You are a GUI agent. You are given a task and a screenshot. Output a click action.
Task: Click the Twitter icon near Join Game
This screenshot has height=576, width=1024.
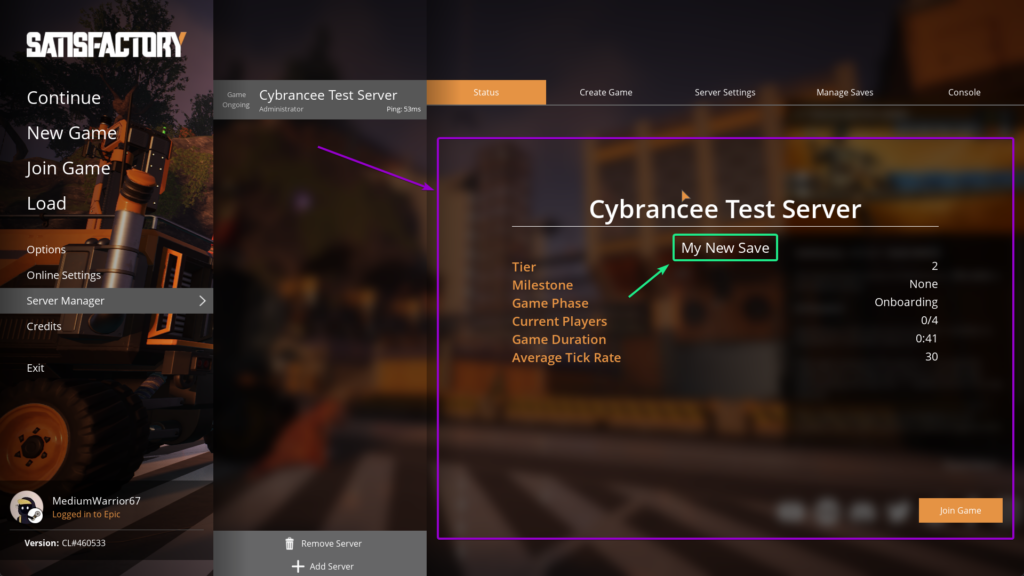(898, 512)
